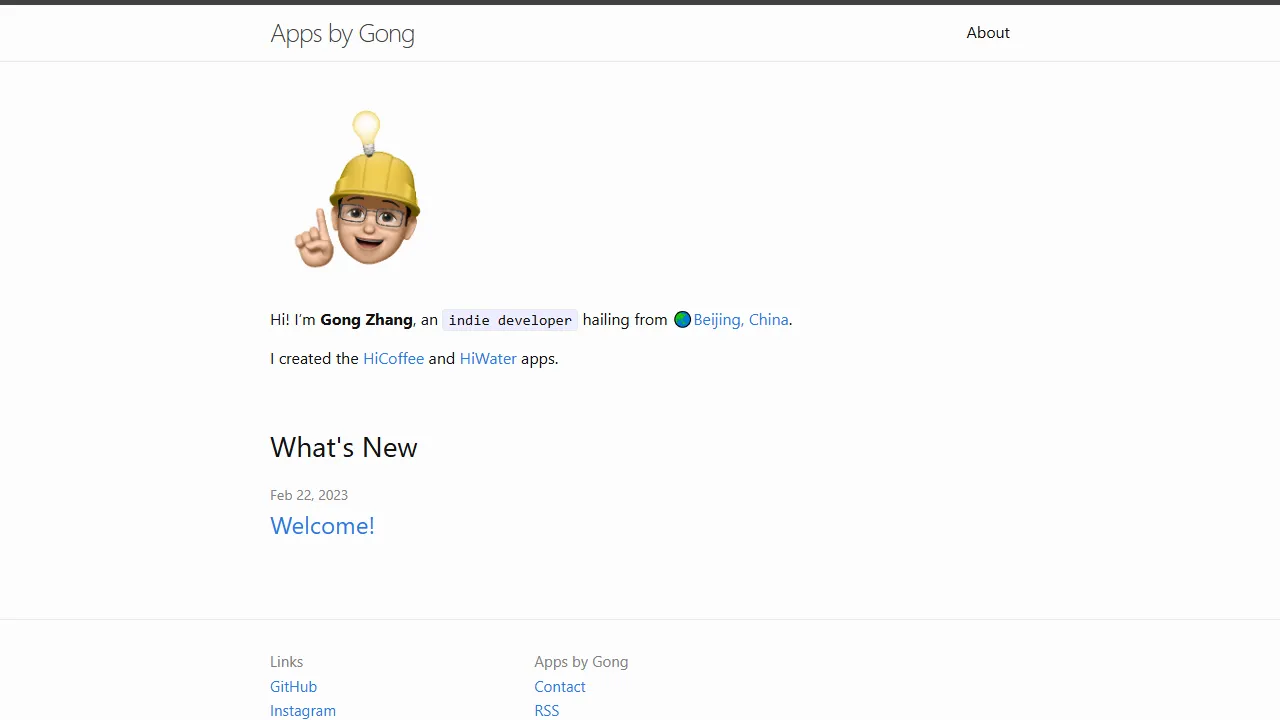Click the Feb 22, 2023 post date
1280x720 pixels.
(x=309, y=495)
